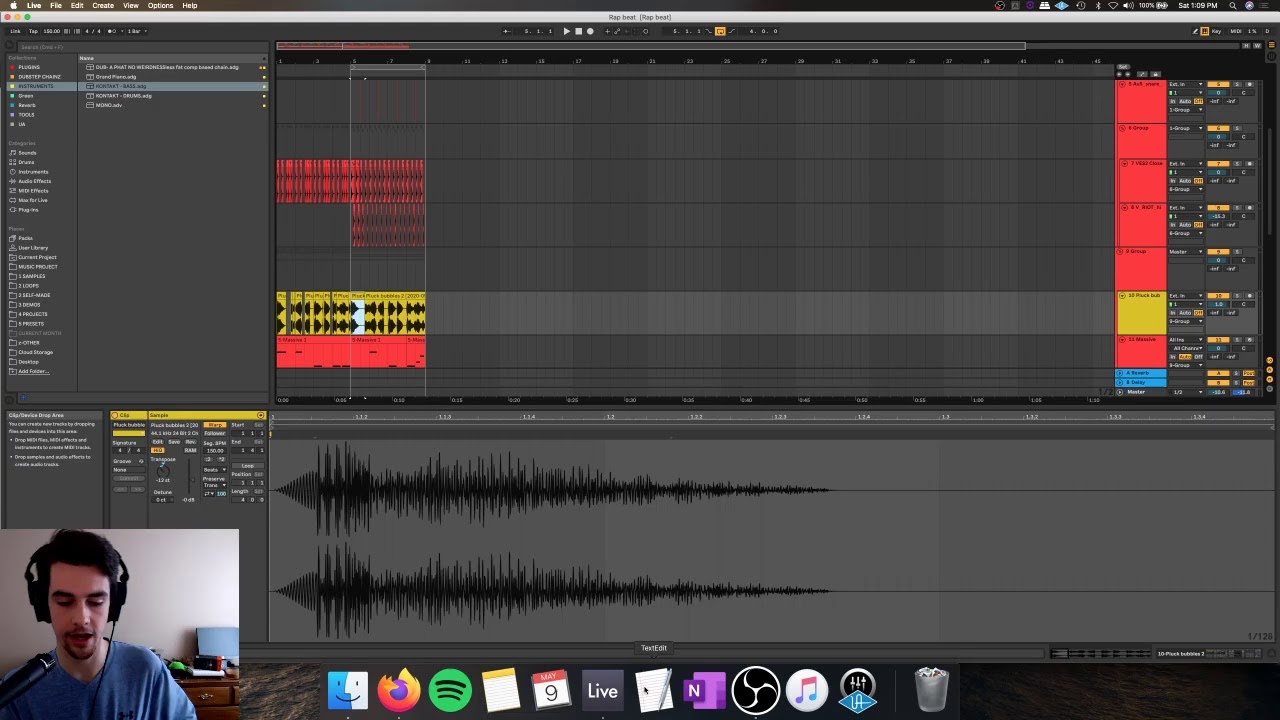Adjust the clip gain slider
This screenshot has width=1280, height=720.
click(x=189, y=476)
